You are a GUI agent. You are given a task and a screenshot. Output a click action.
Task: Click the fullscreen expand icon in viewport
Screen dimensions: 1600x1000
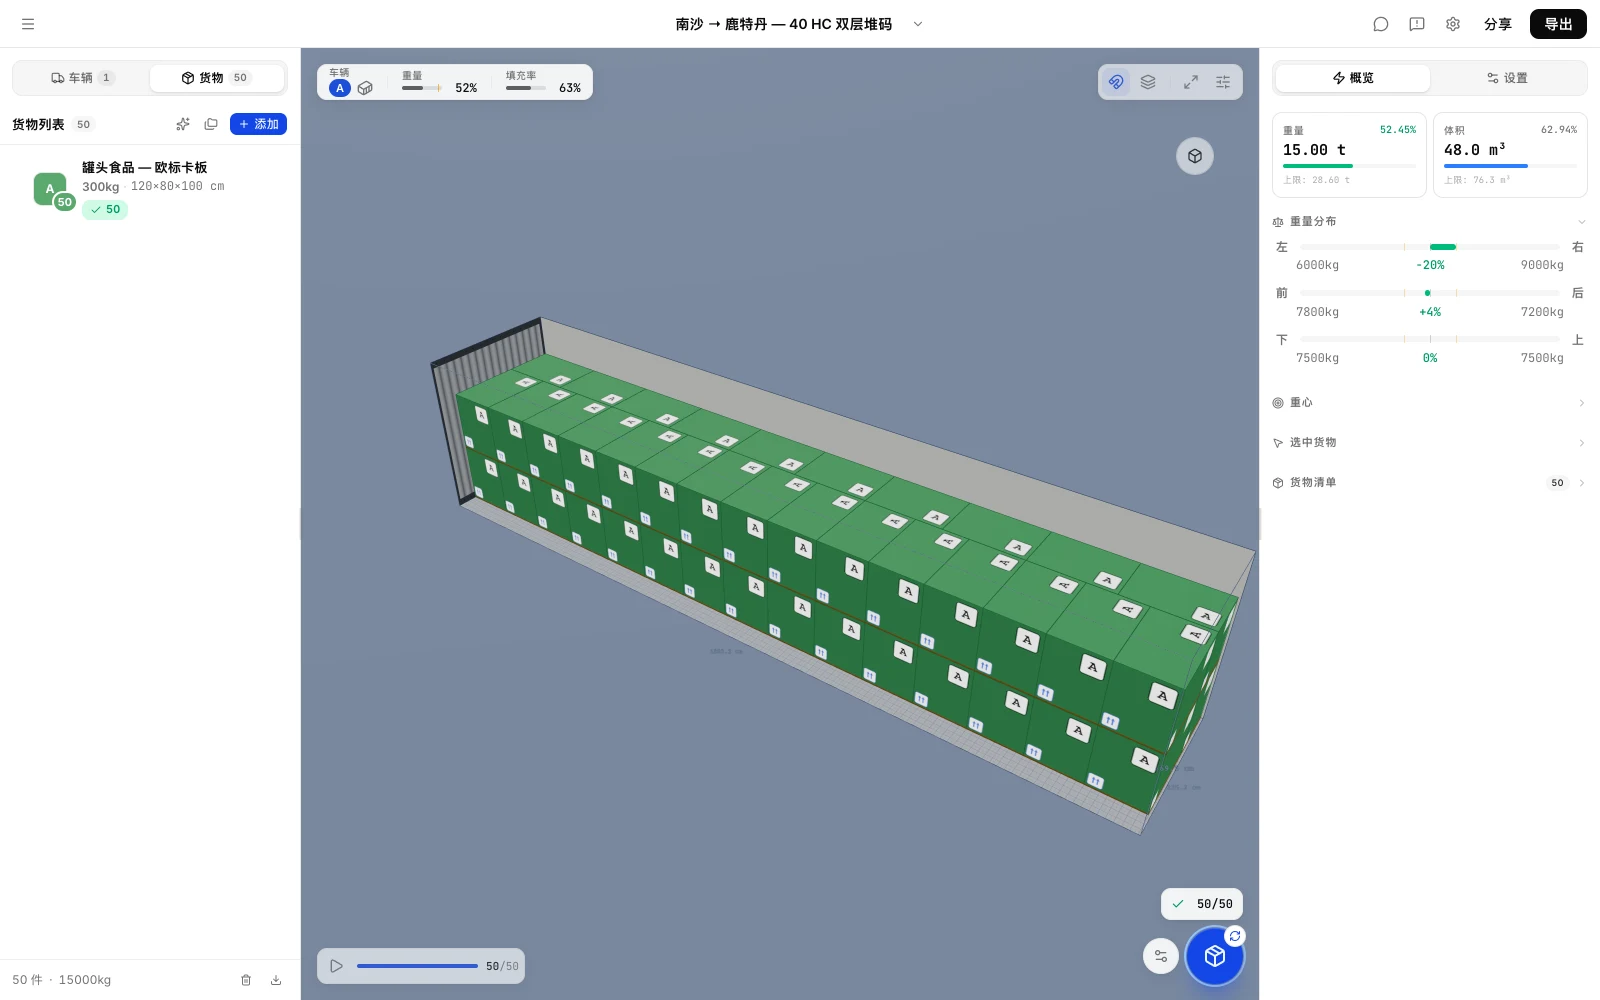(1191, 82)
